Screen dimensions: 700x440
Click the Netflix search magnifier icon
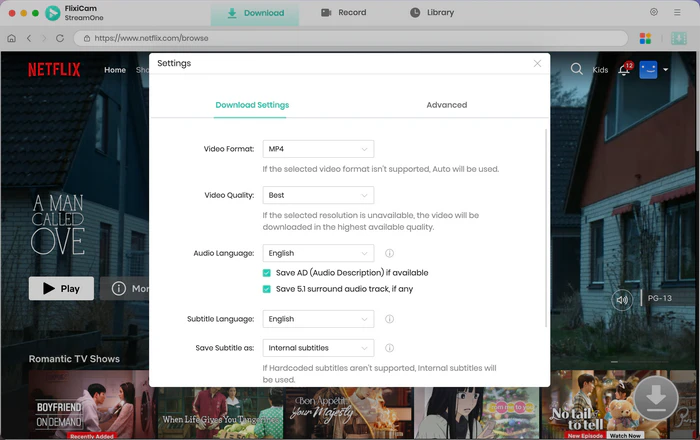click(x=577, y=69)
